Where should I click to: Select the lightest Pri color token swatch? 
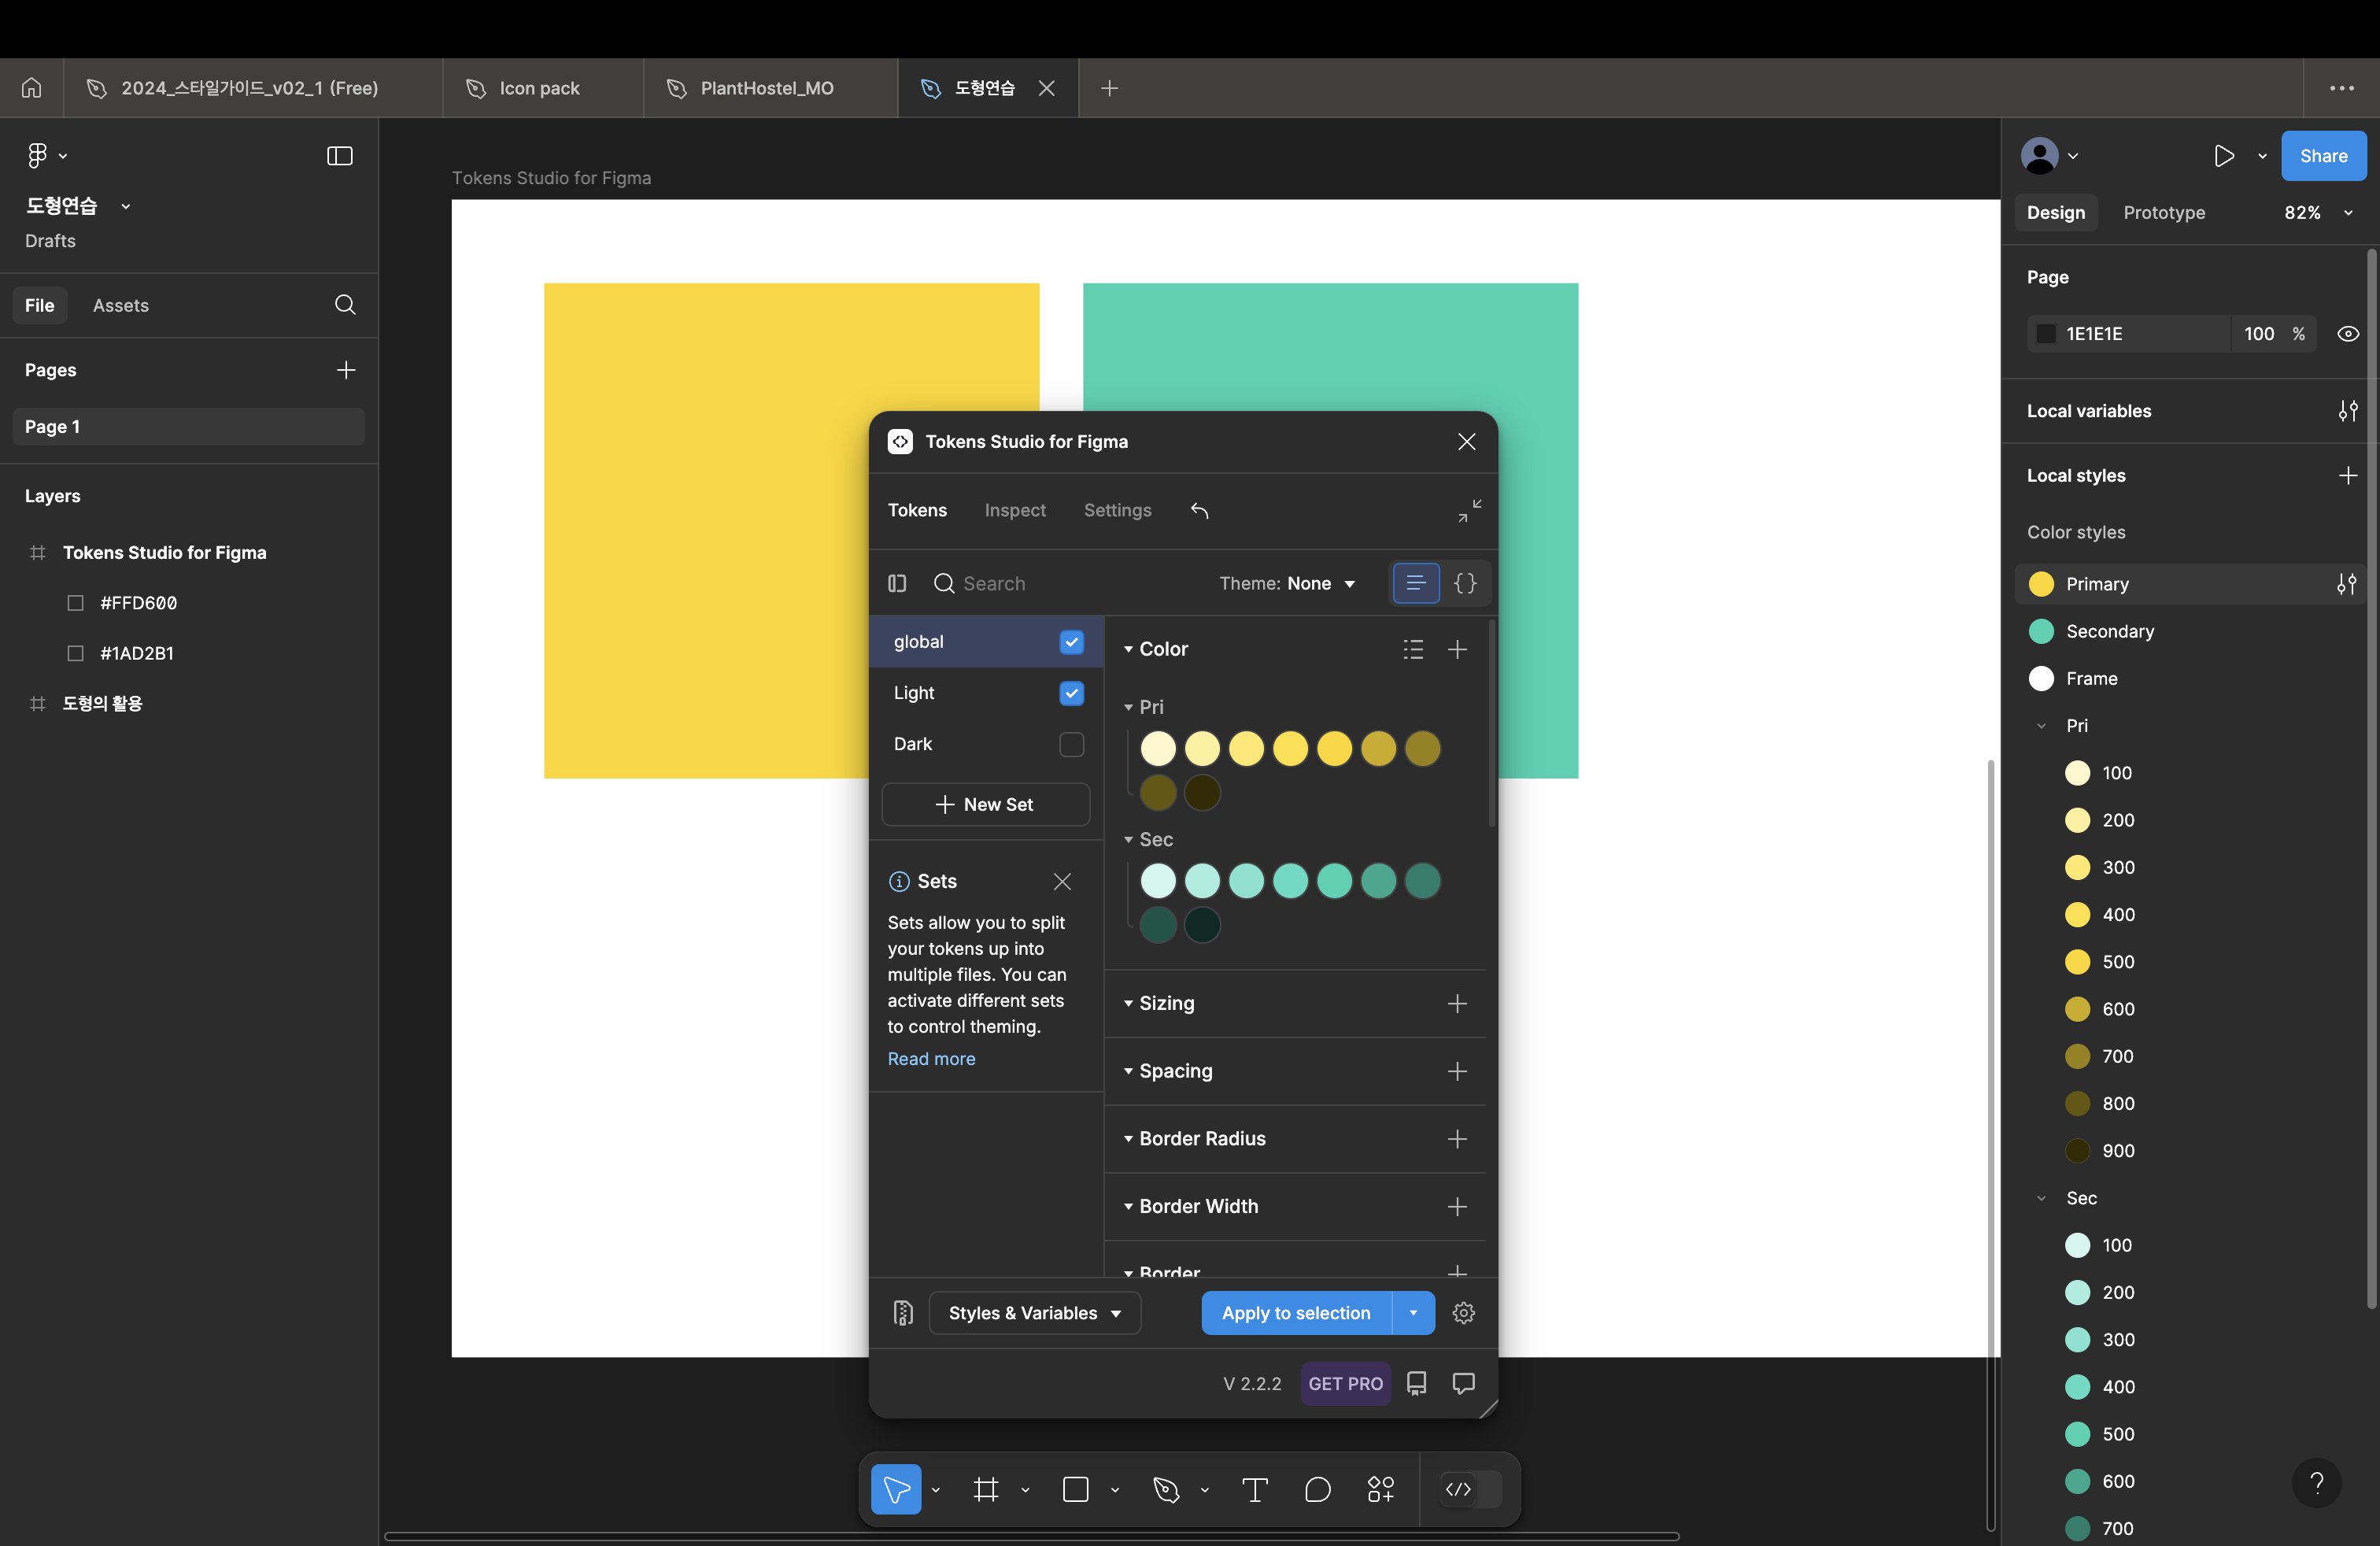(1158, 749)
